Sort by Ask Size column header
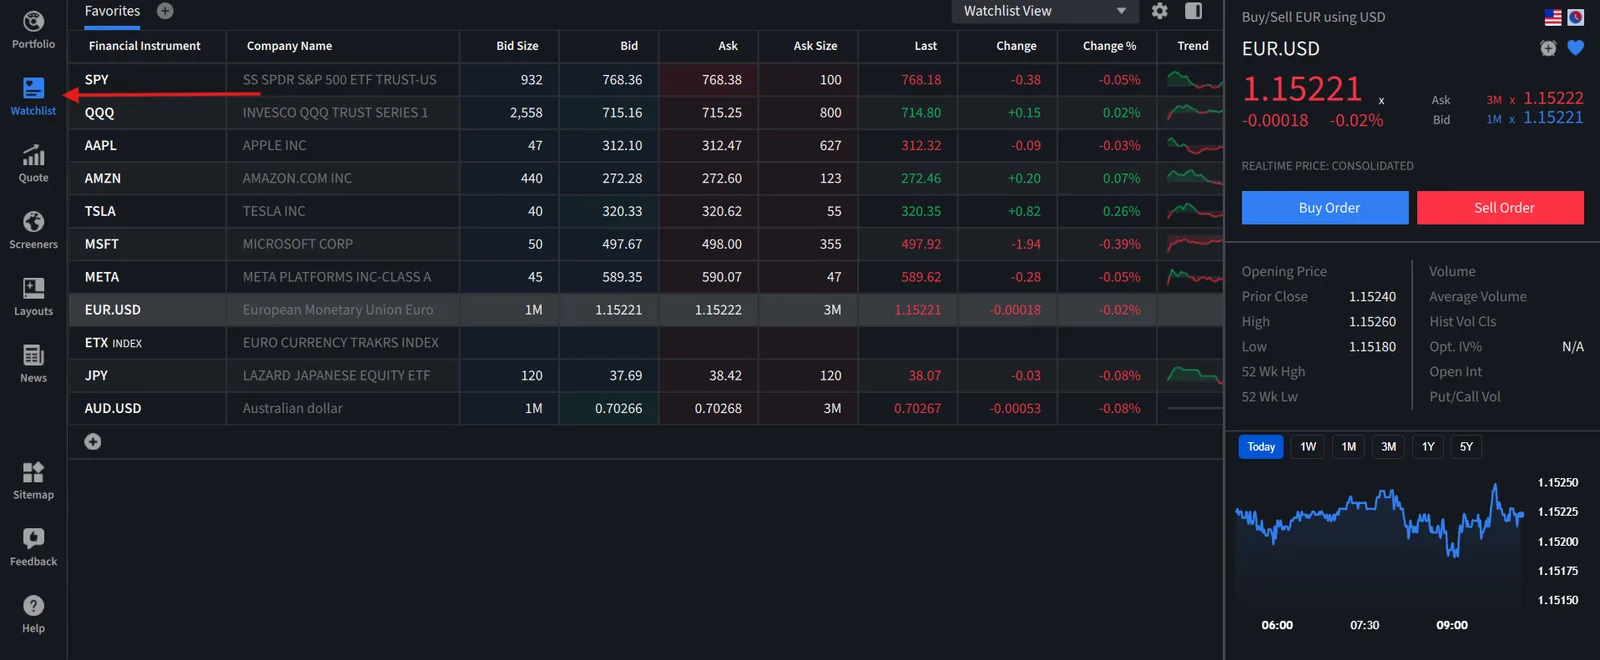This screenshot has width=1600, height=660. [815, 46]
